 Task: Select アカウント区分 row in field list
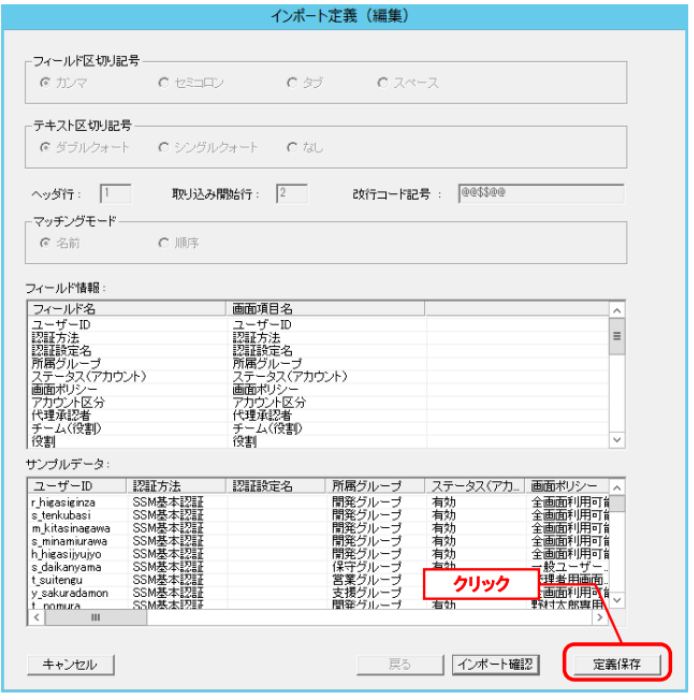[319, 402]
